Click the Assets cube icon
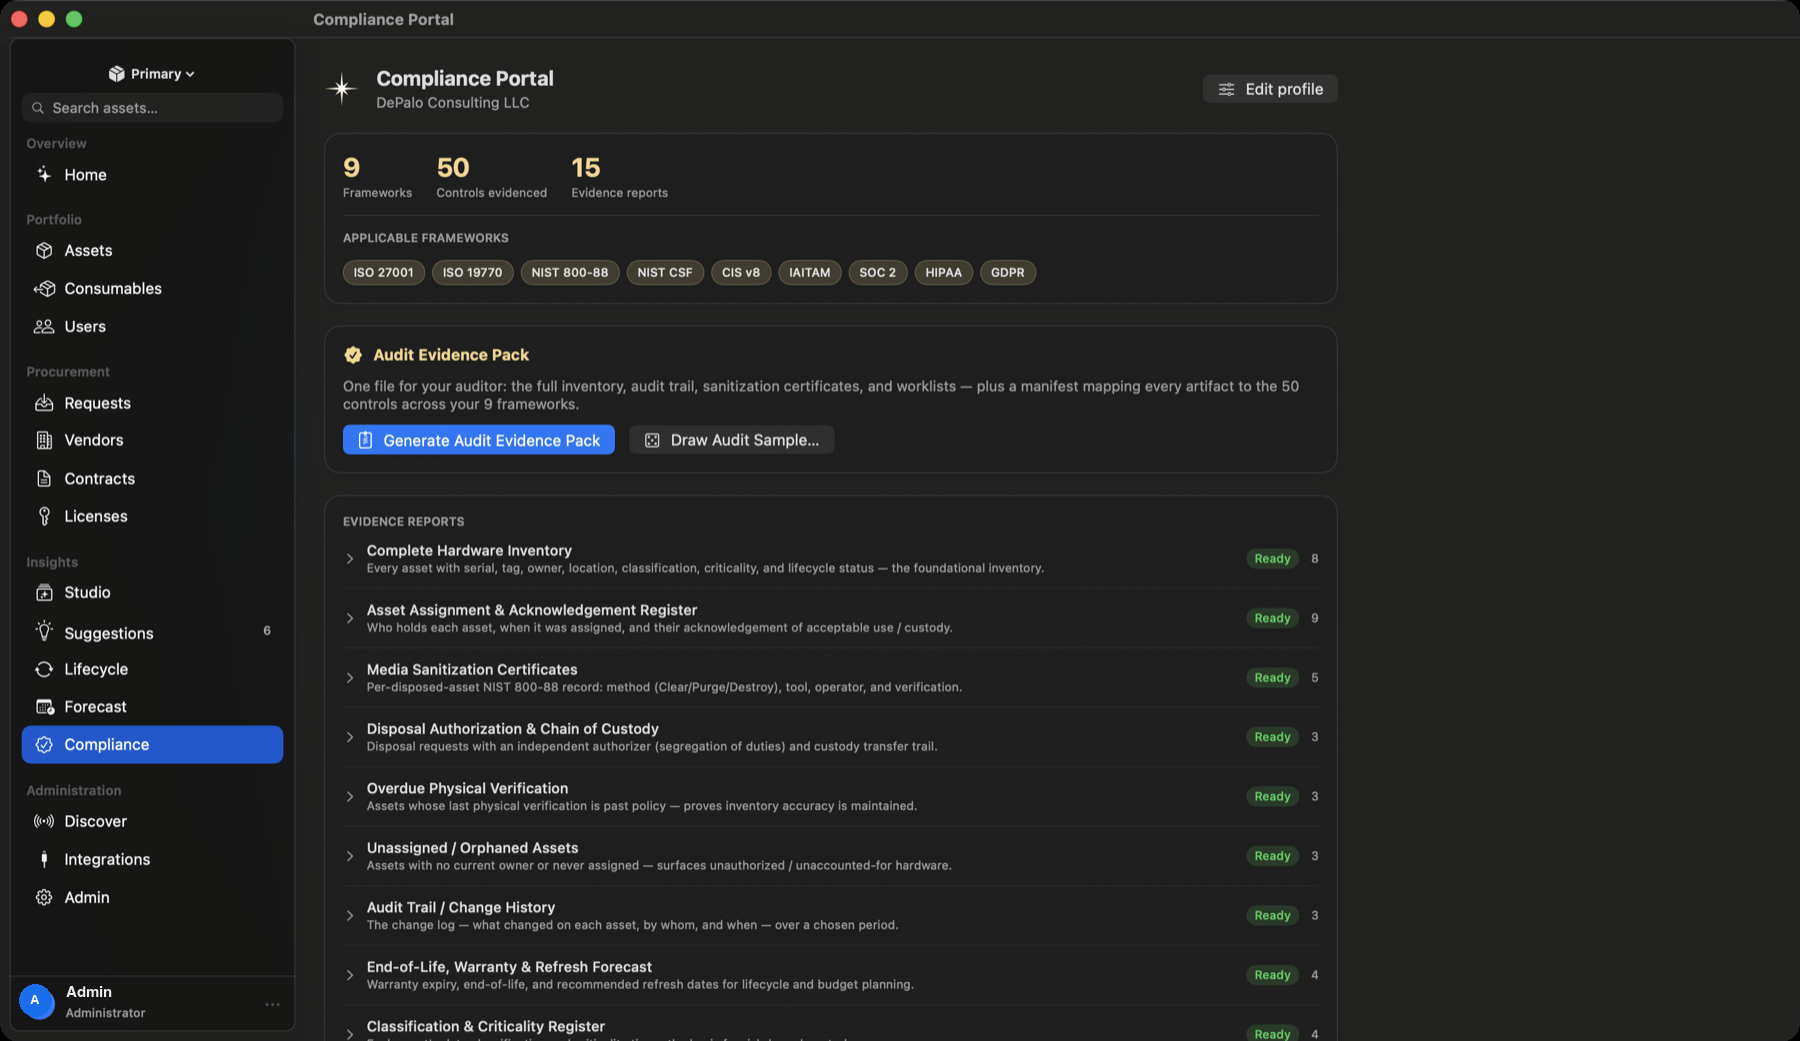 pyautogui.click(x=44, y=250)
